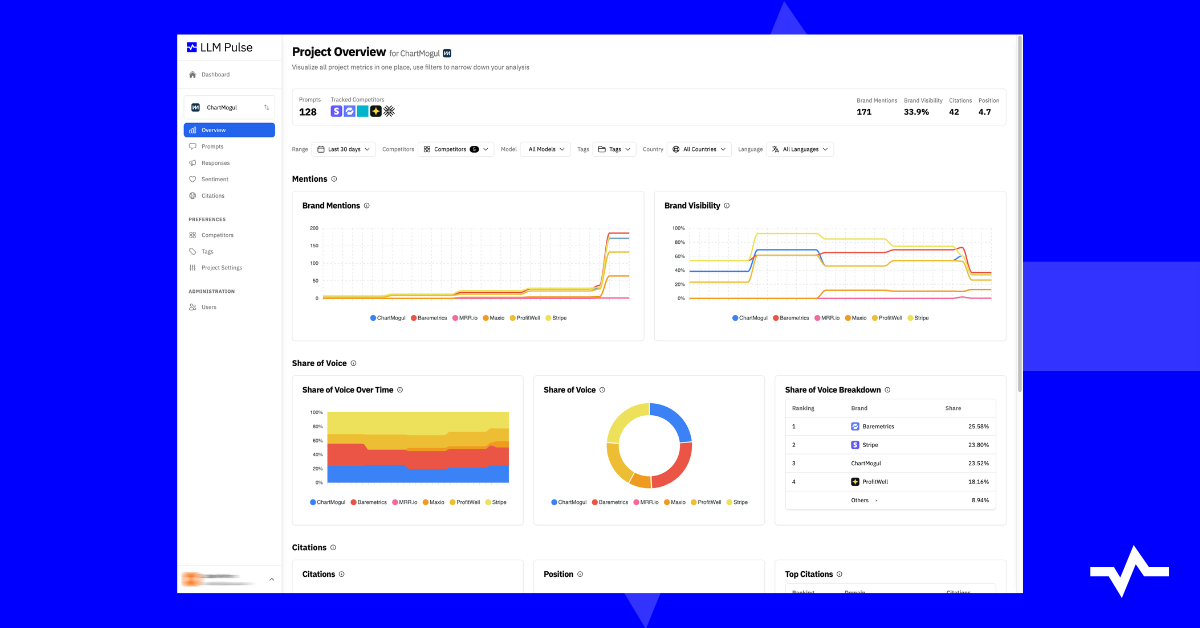Toggle Baremetrics in Share of Voice donut legend
1200x628 pixels.
[x=611, y=502]
